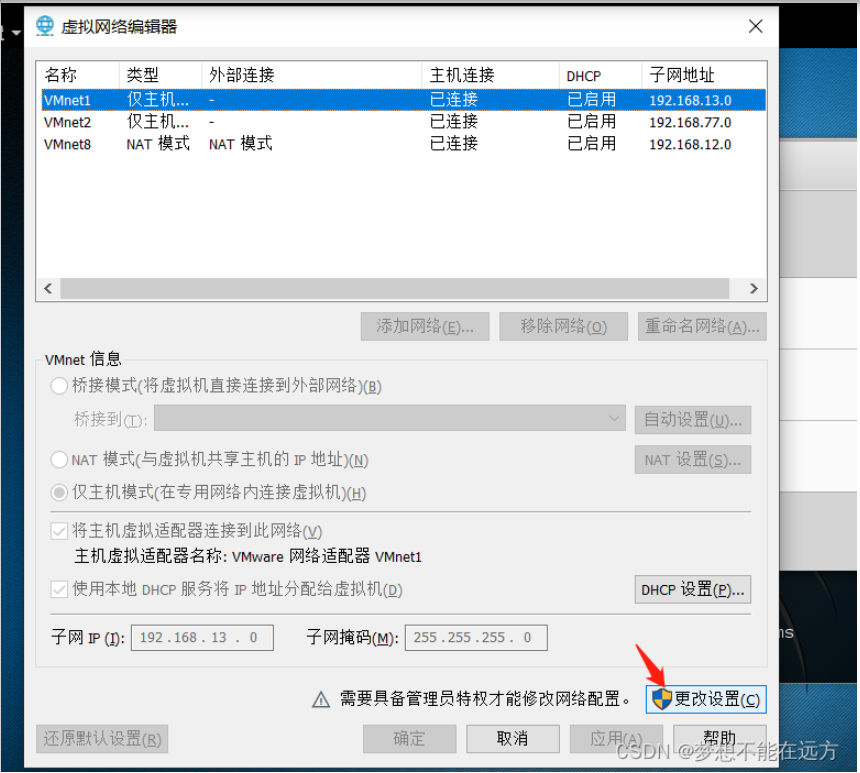Click the 外部连接 column header

pyautogui.click(x=312, y=75)
